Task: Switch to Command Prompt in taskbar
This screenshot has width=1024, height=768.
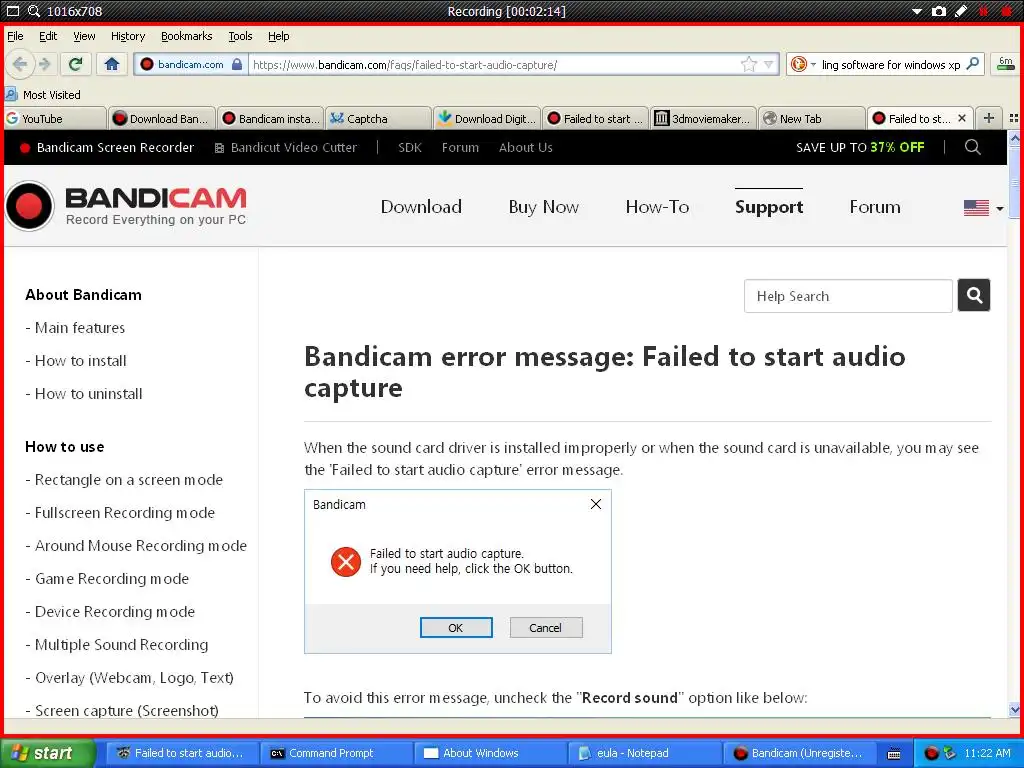Action: coord(337,753)
